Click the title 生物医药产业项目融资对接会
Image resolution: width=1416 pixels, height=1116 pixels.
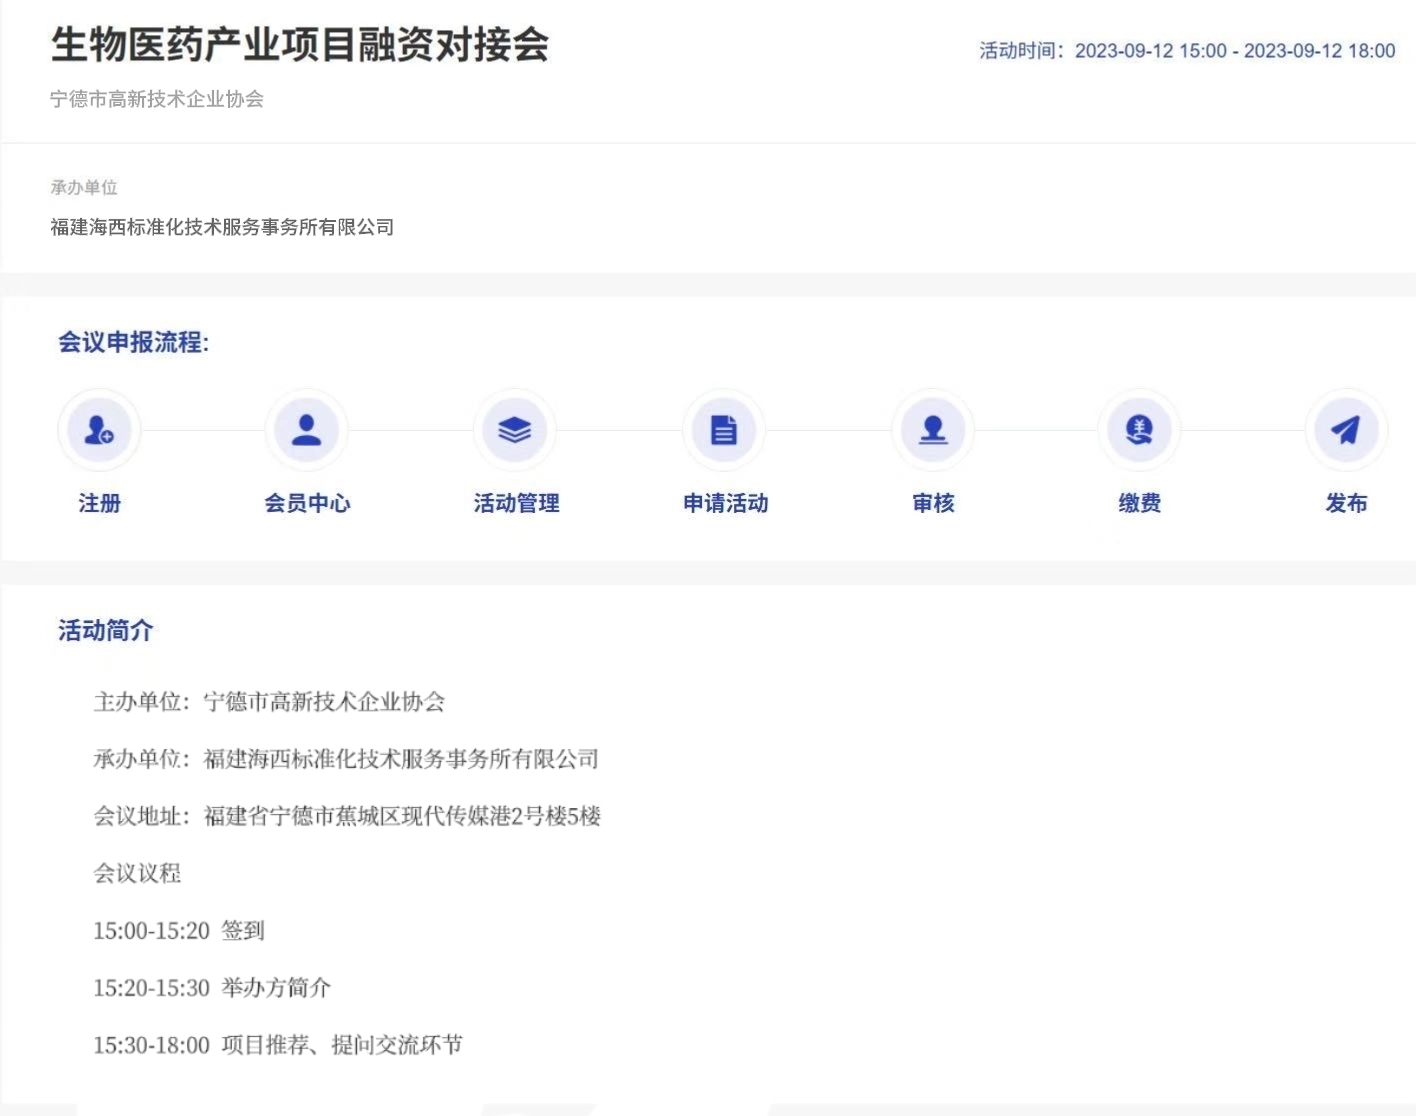point(300,45)
